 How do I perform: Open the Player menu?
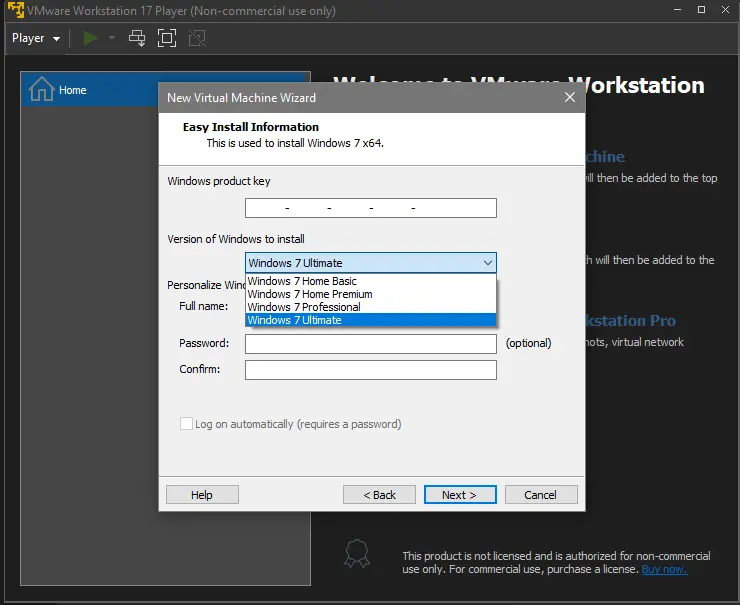pos(36,38)
